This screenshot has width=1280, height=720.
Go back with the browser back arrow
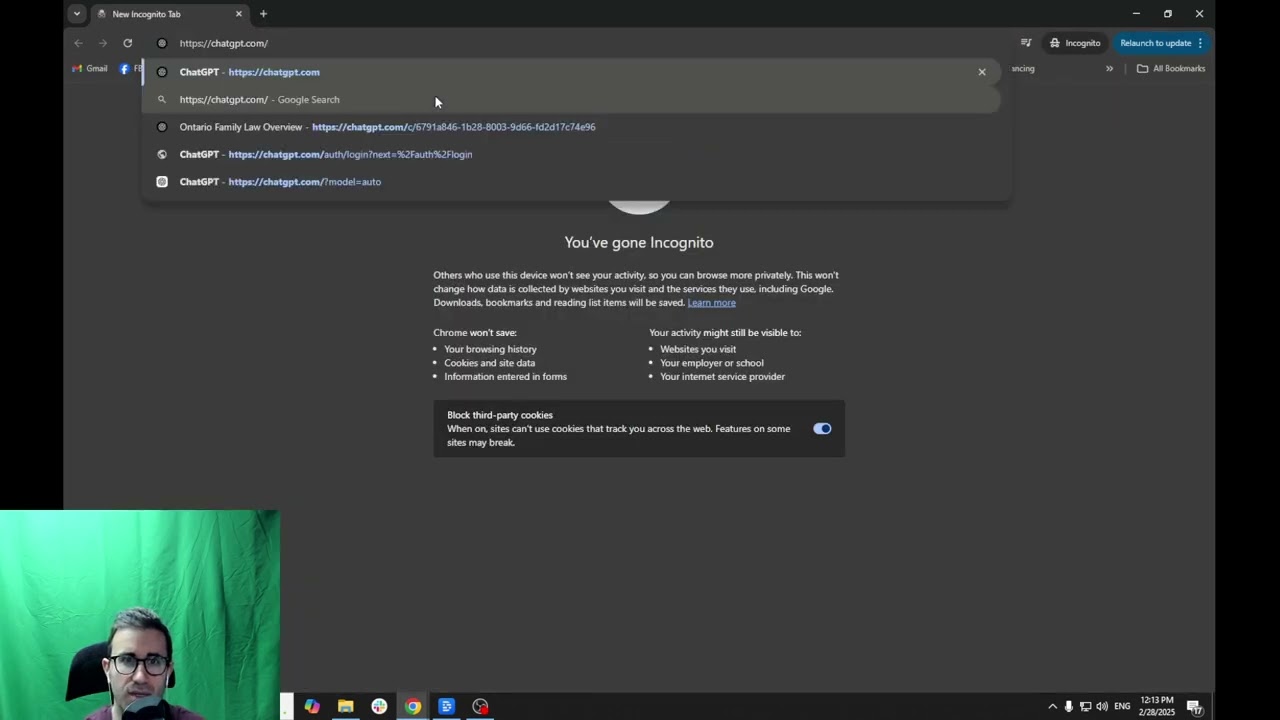(78, 43)
